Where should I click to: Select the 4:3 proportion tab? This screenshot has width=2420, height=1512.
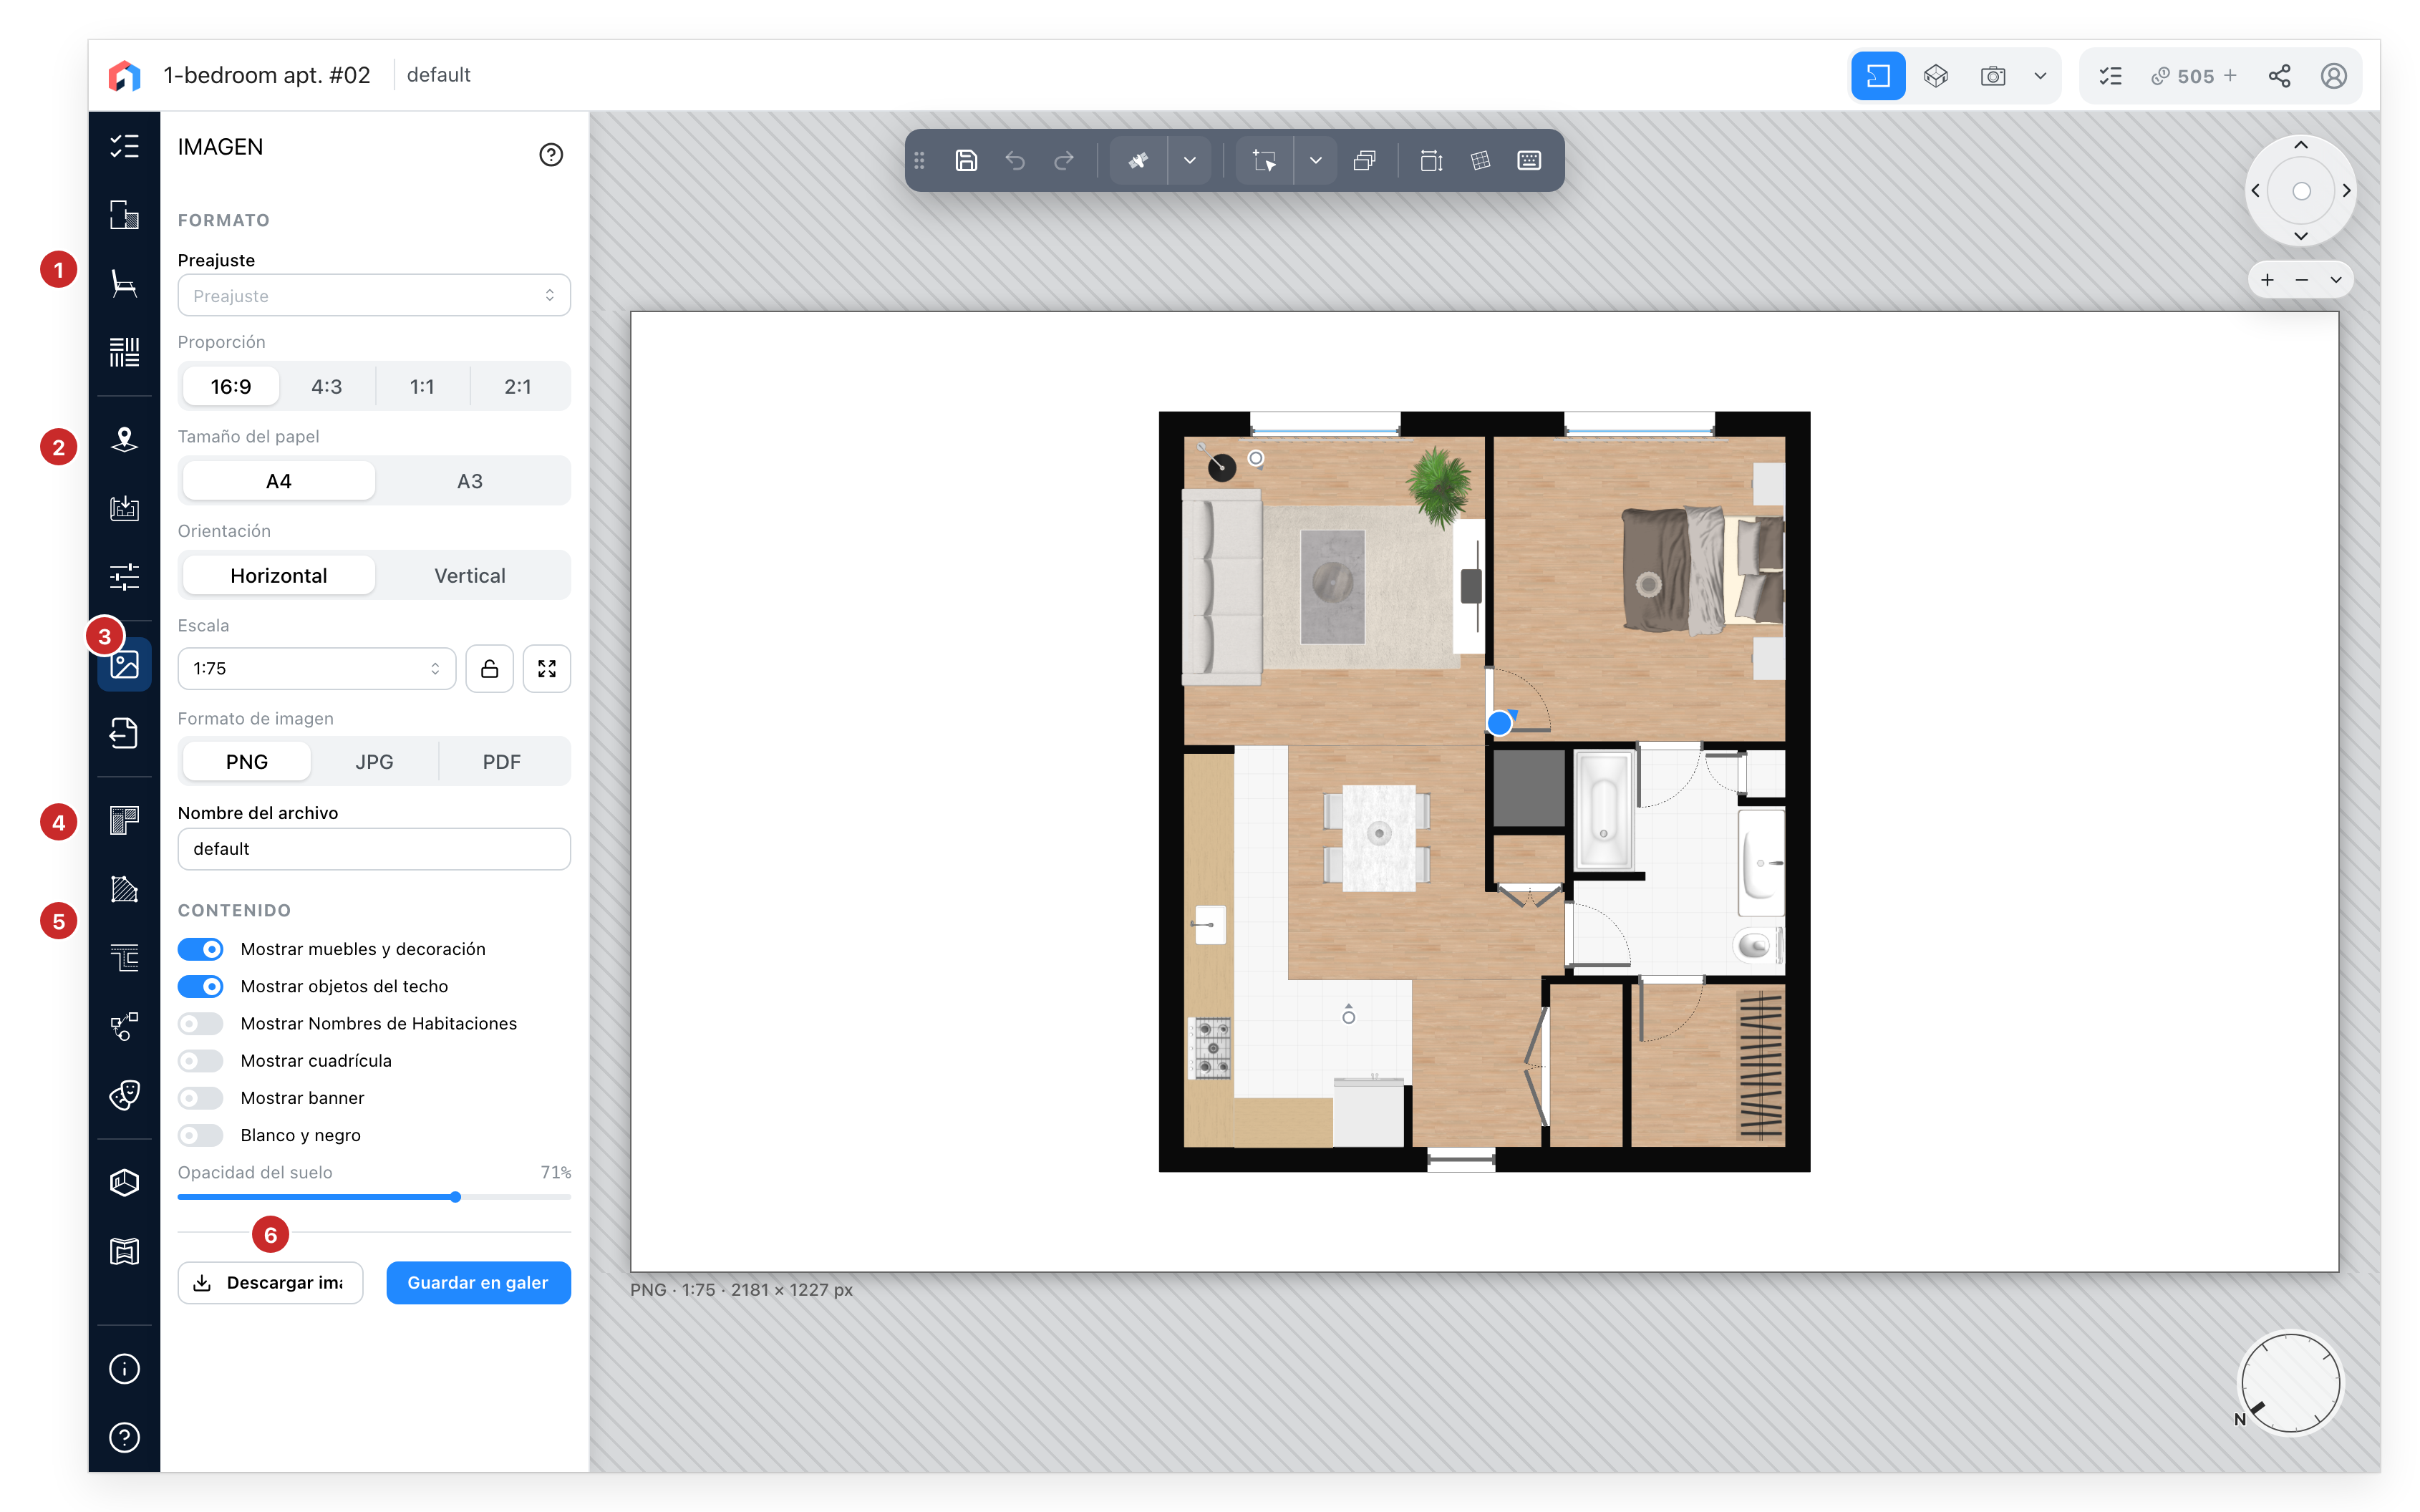click(326, 387)
